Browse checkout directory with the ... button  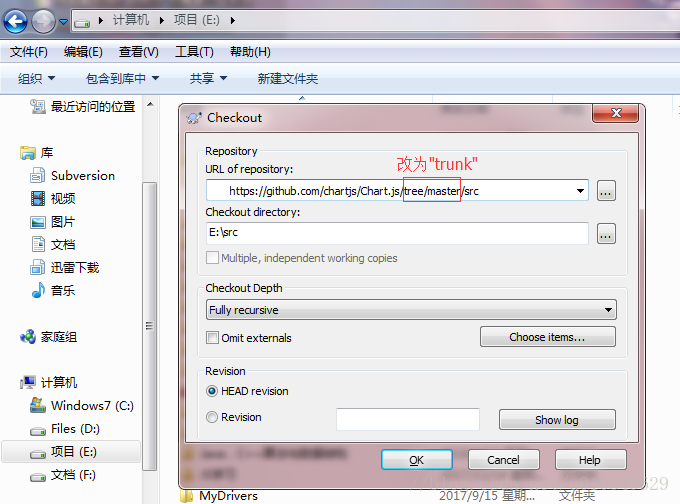(x=606, y=233)
